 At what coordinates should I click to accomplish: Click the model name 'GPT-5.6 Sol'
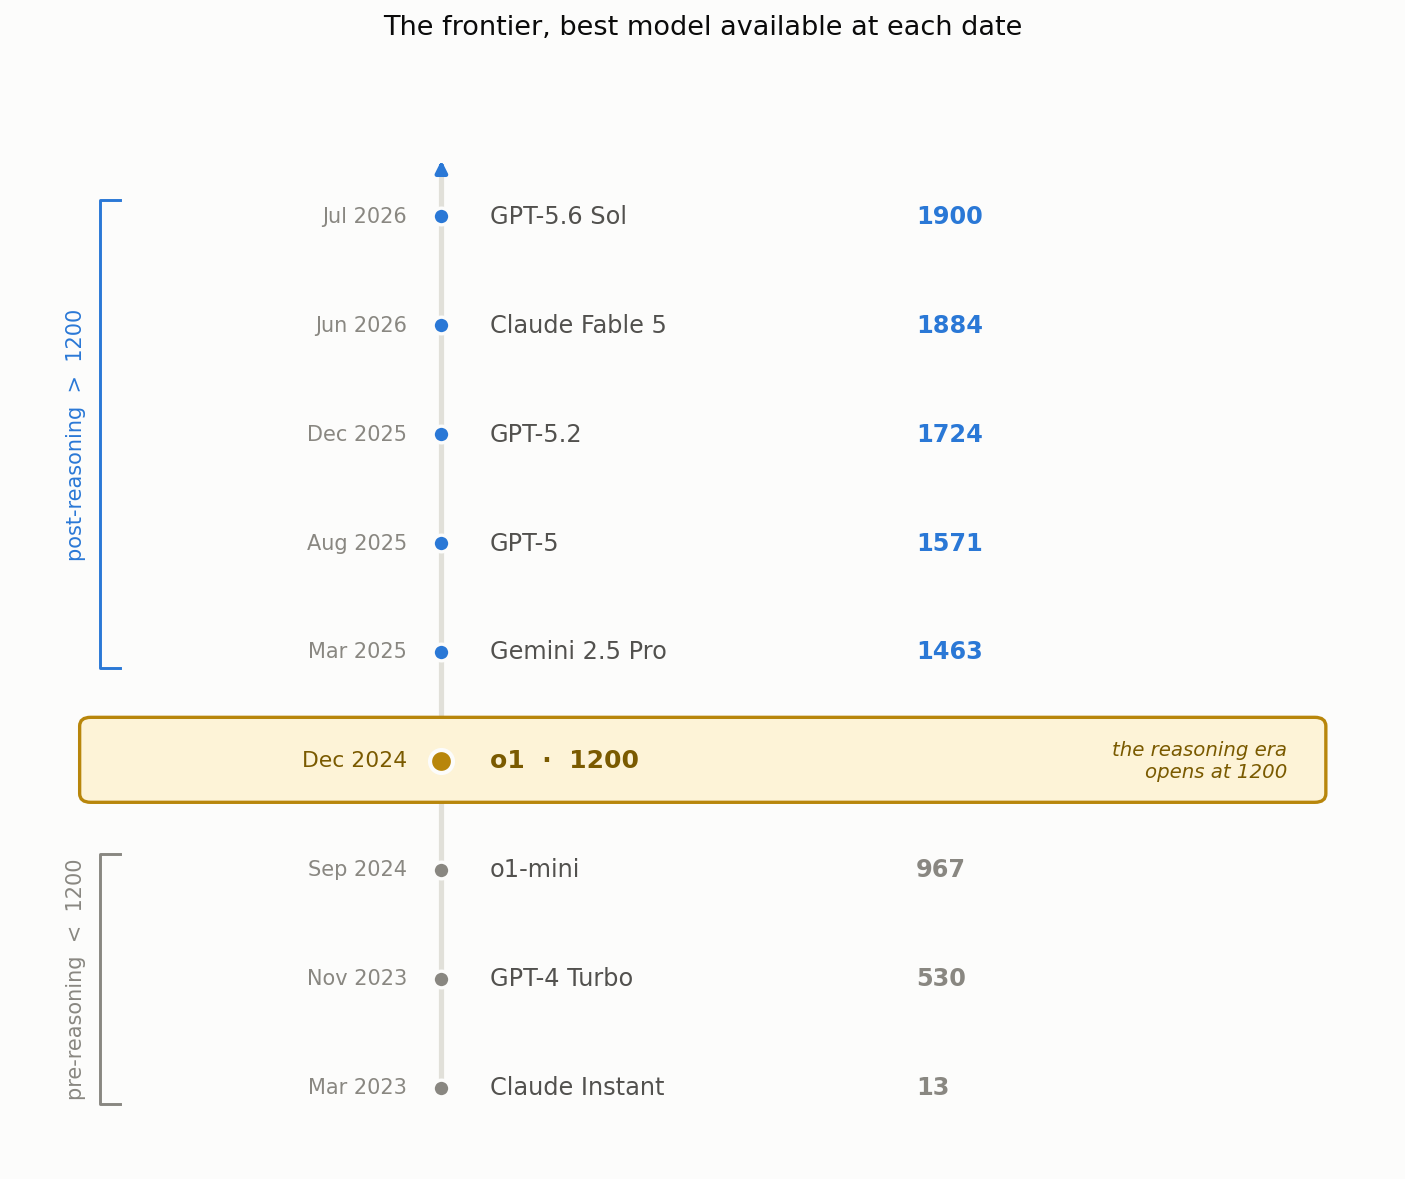pyautogui.click(x=558, y=217)
